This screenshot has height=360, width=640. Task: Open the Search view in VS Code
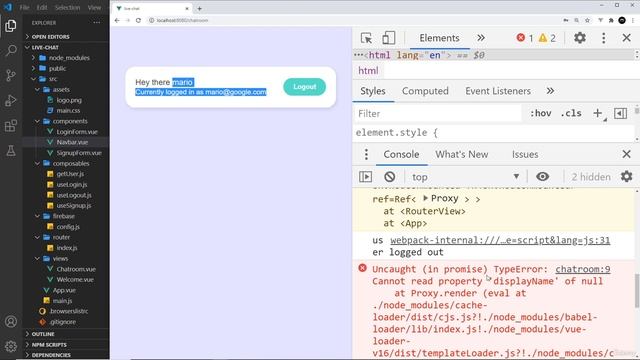click(x=11, y=51)
